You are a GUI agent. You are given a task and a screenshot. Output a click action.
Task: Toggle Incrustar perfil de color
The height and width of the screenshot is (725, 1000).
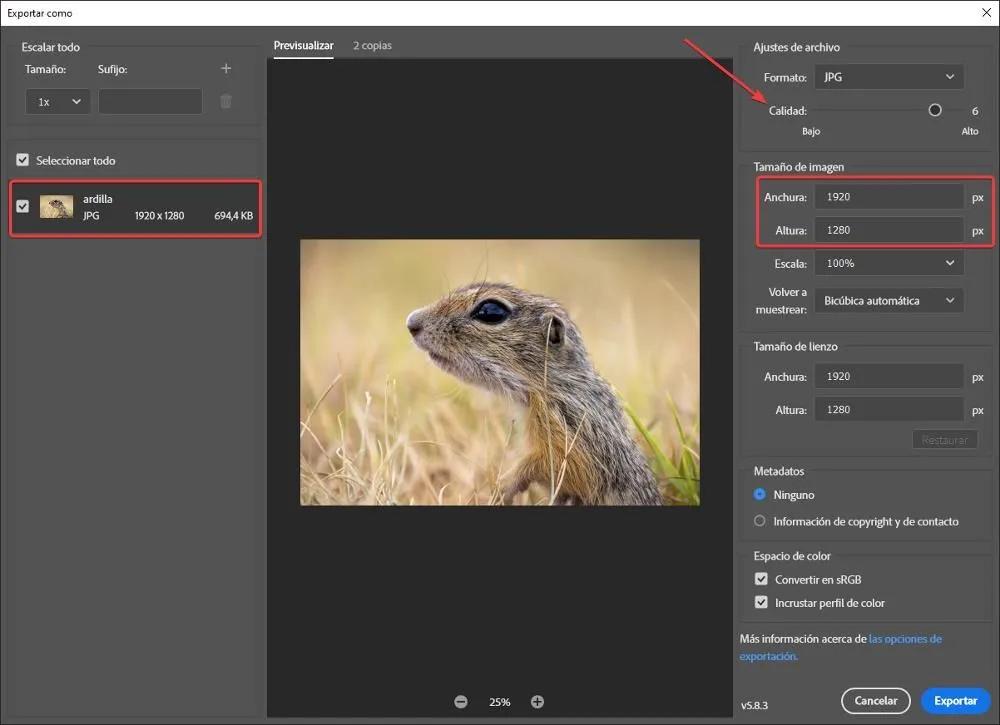click(761, 603)
